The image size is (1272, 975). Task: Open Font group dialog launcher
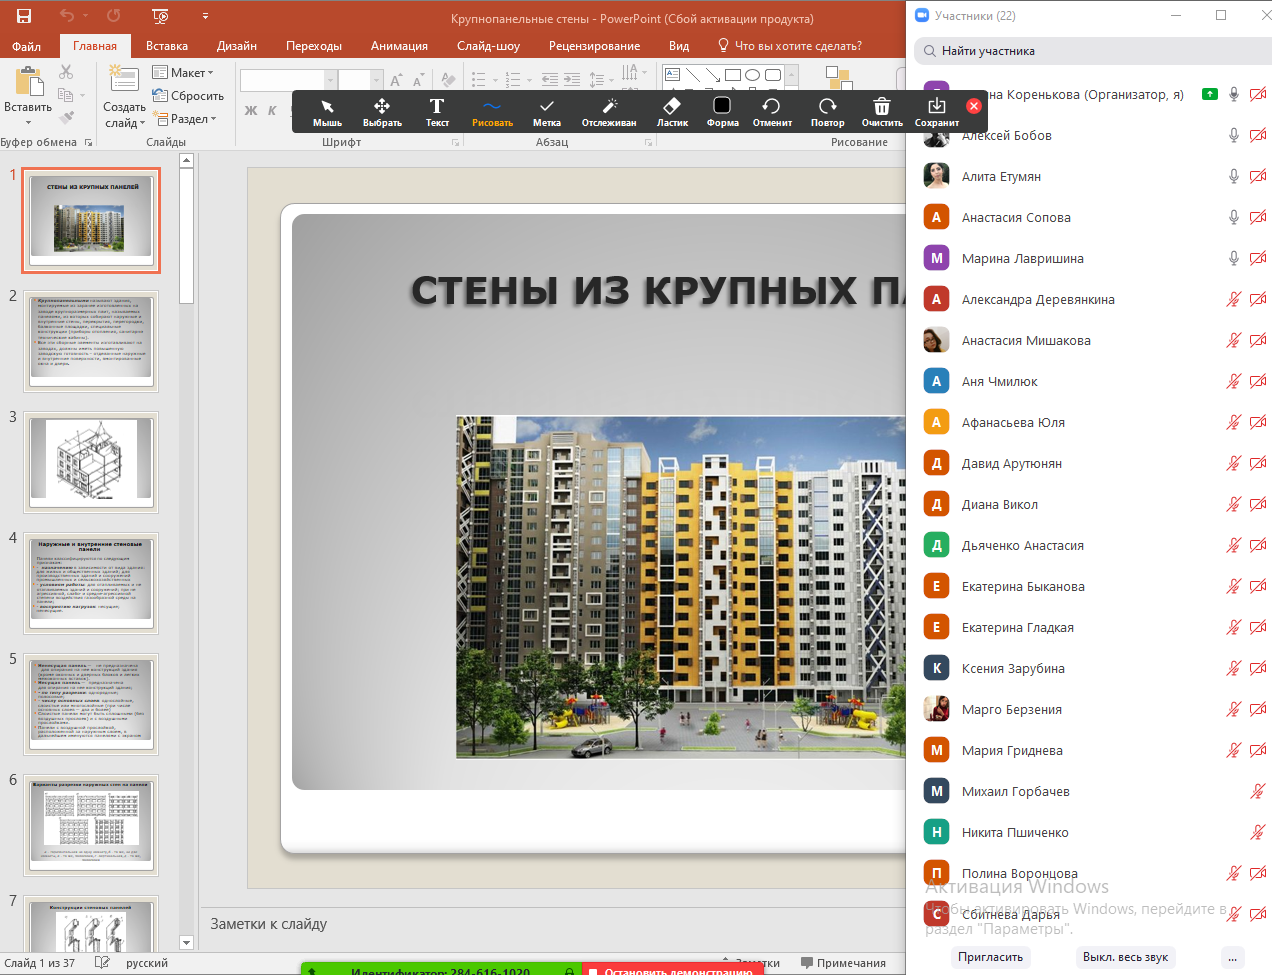tap(456, 143)
